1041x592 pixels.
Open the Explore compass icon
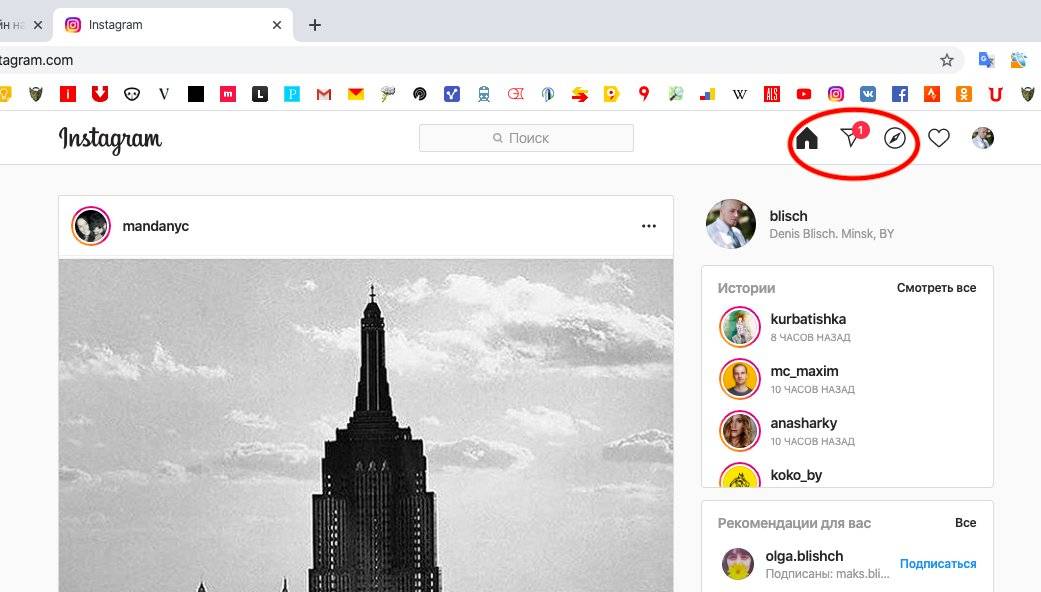pyautogui.click(x=895, y=138)
